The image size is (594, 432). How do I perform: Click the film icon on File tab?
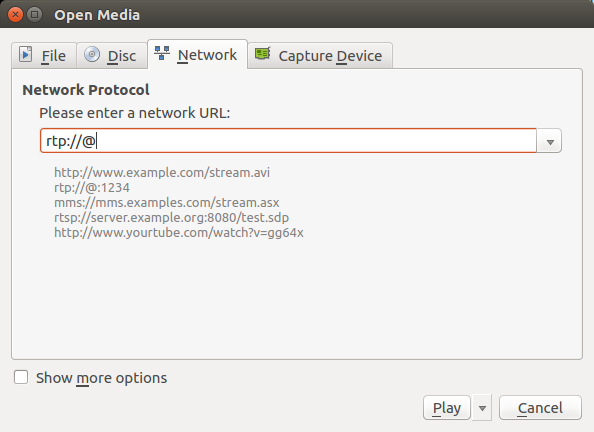pyautogui.click(x=26, y=54)
